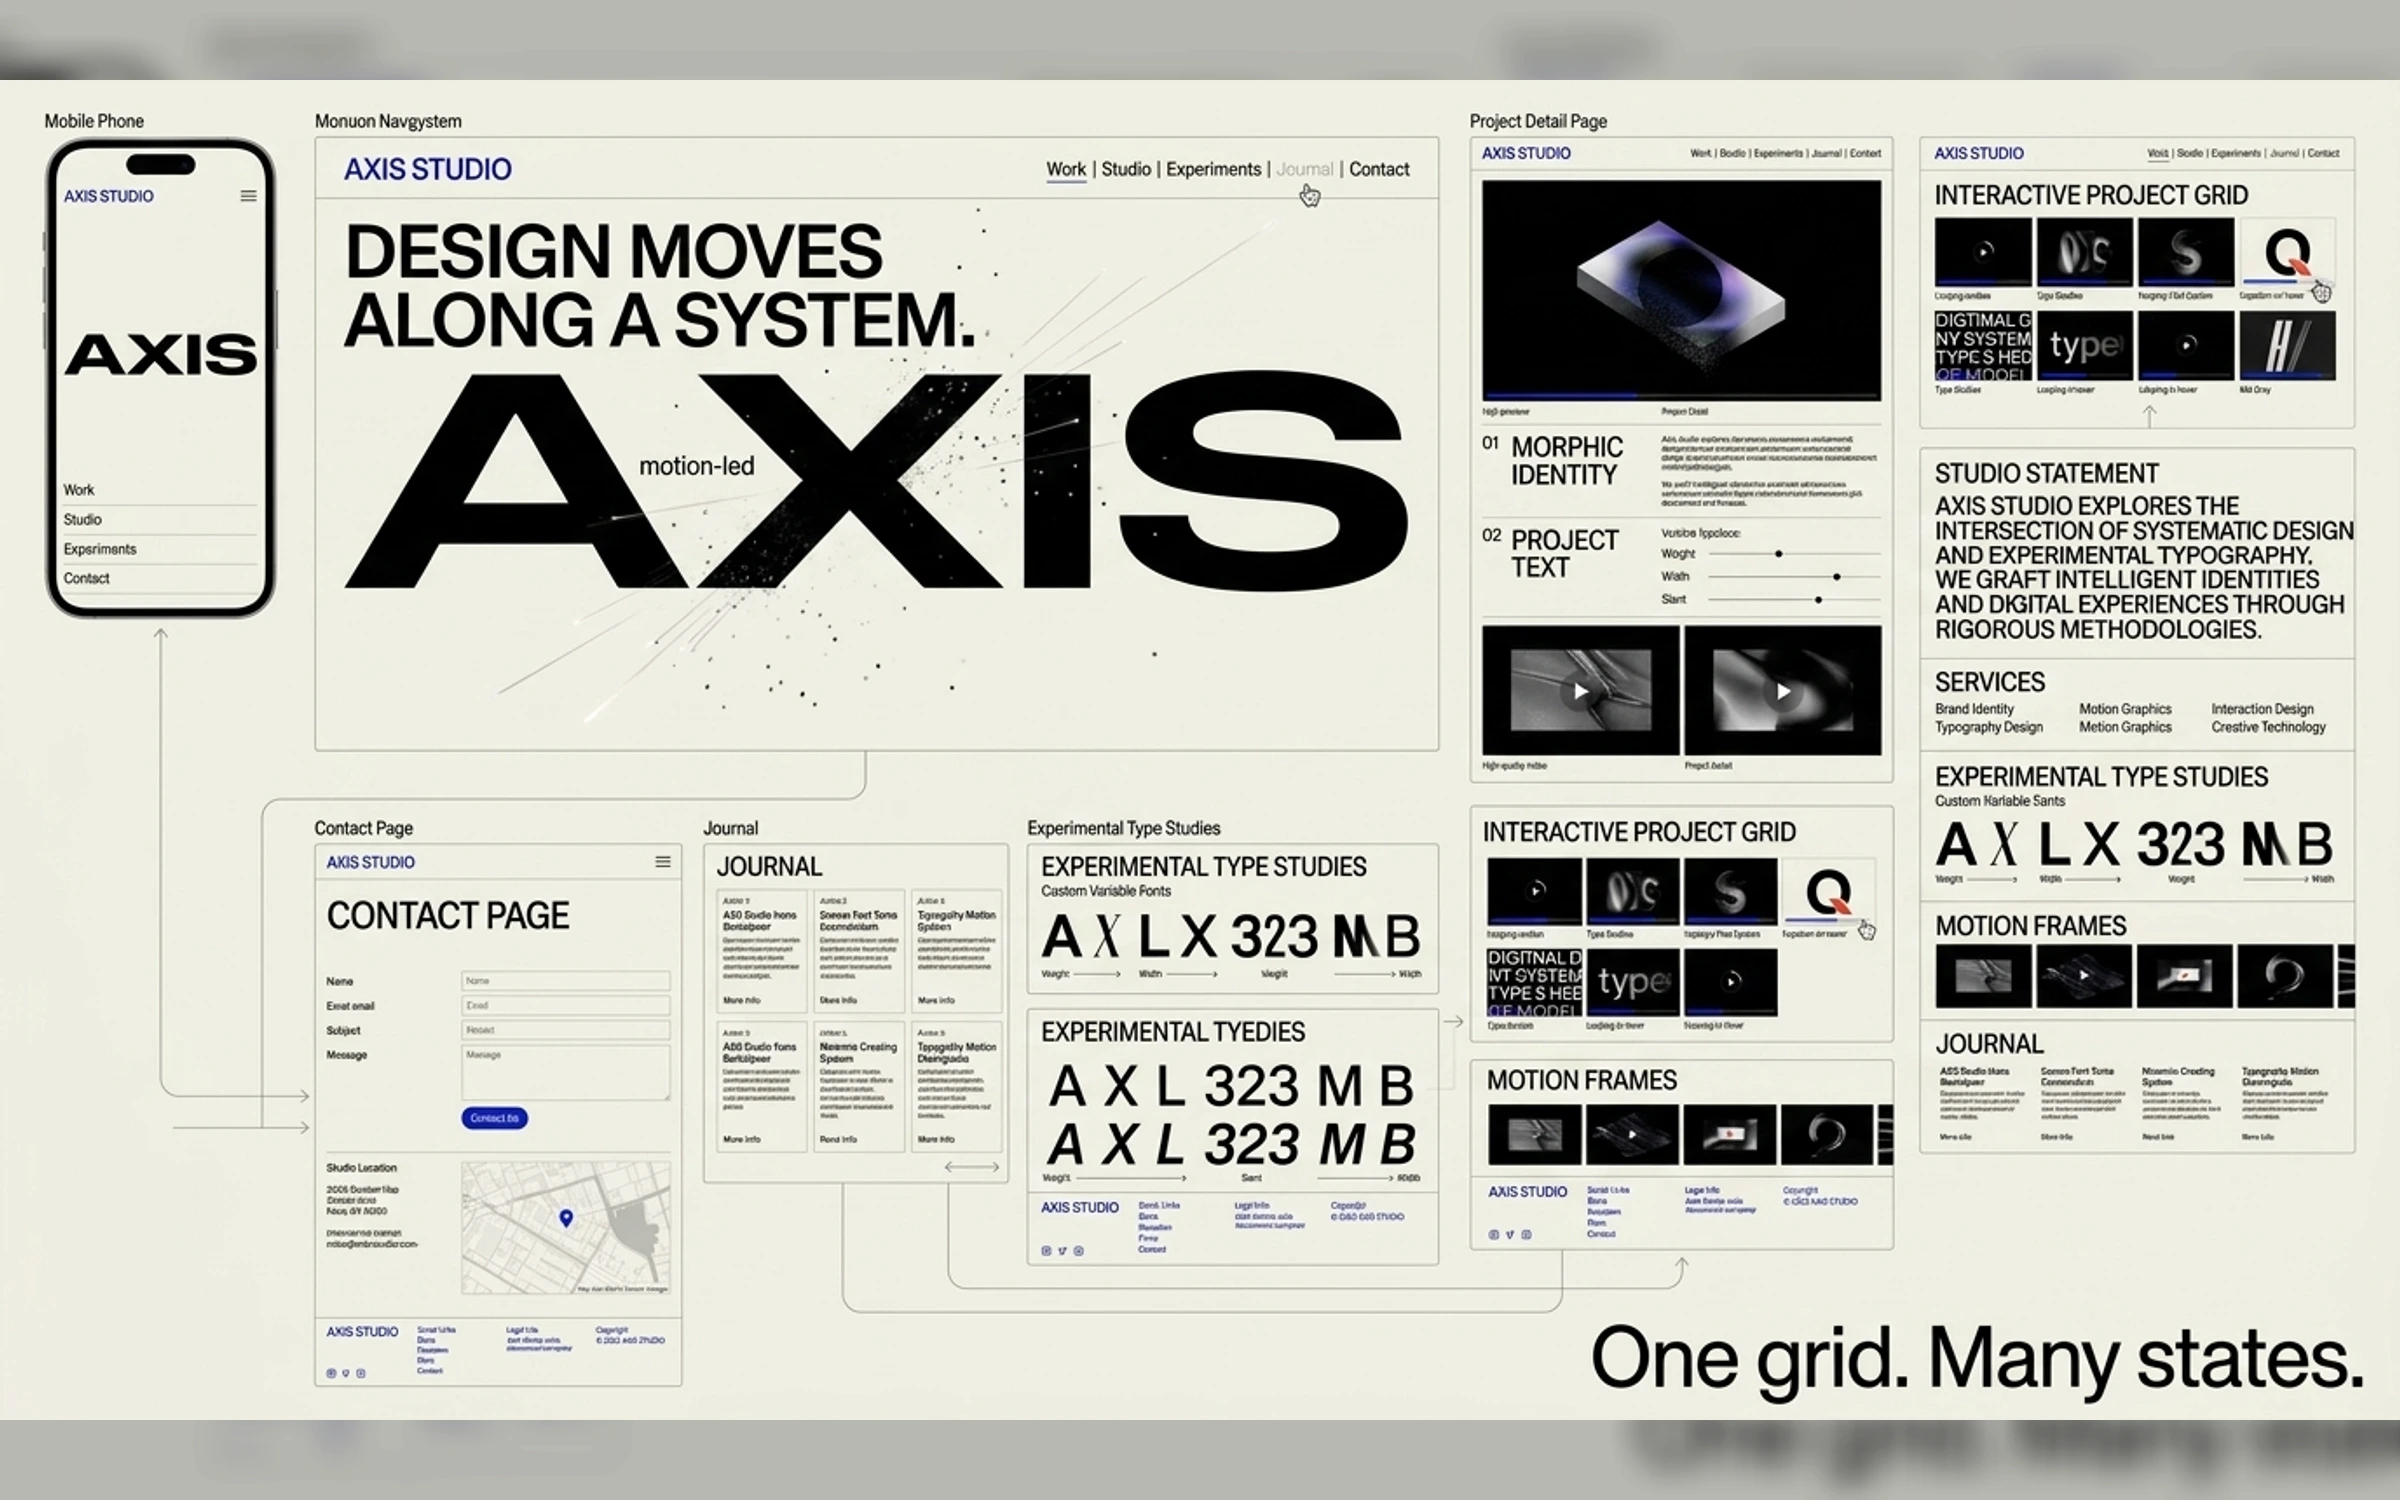Click into the Name input field
2400x1500 pixels.
tap(565, 981)
